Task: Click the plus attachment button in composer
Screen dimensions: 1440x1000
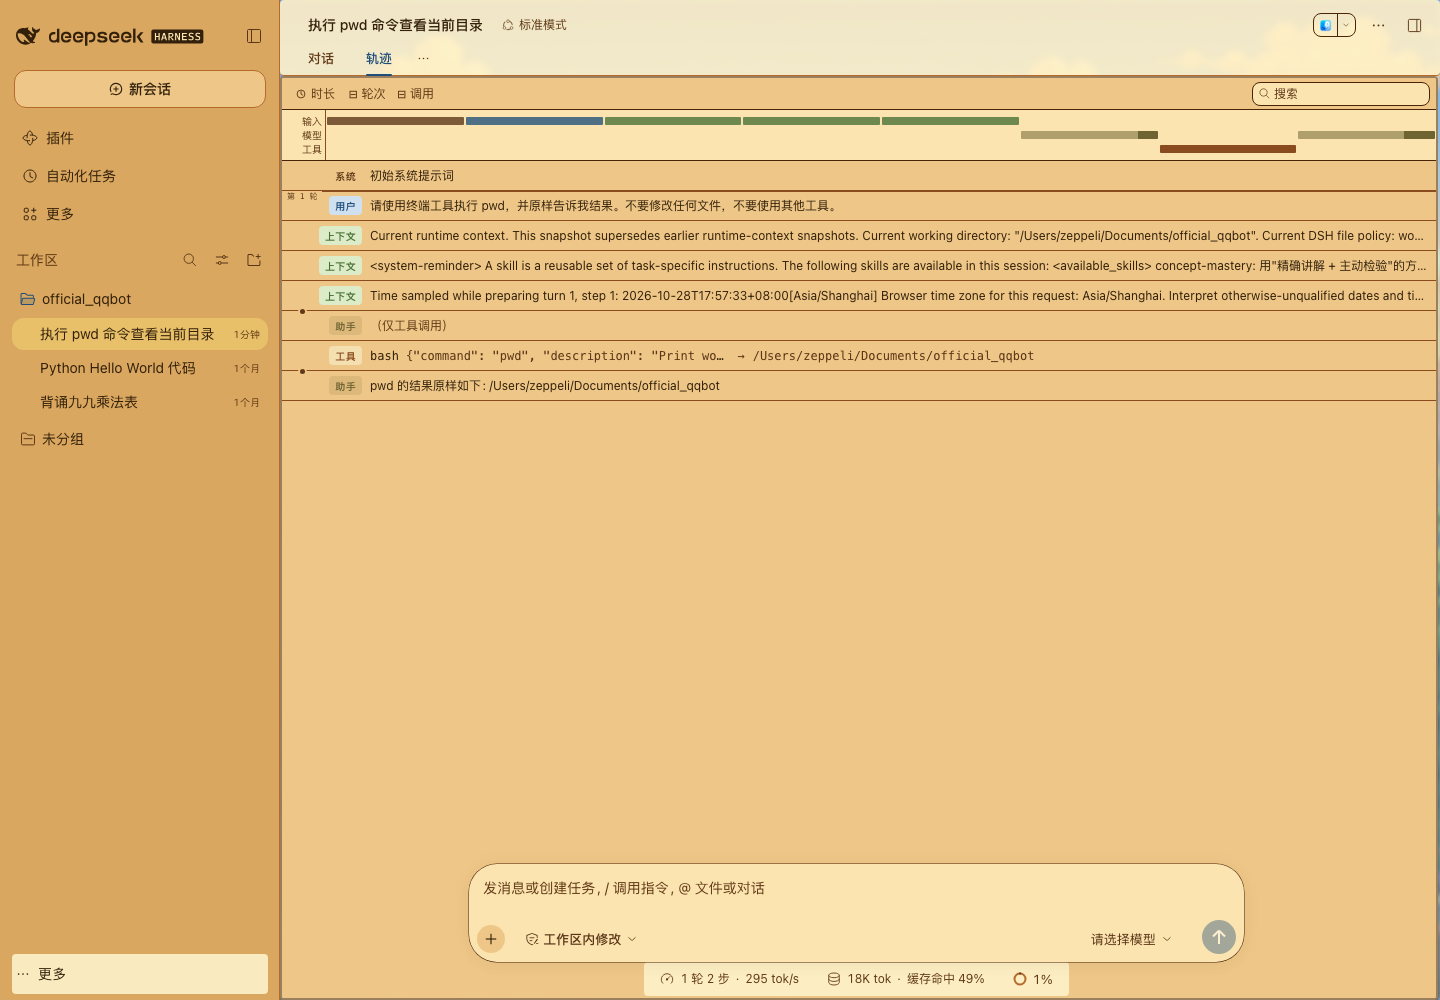Action: coord(491,939)
